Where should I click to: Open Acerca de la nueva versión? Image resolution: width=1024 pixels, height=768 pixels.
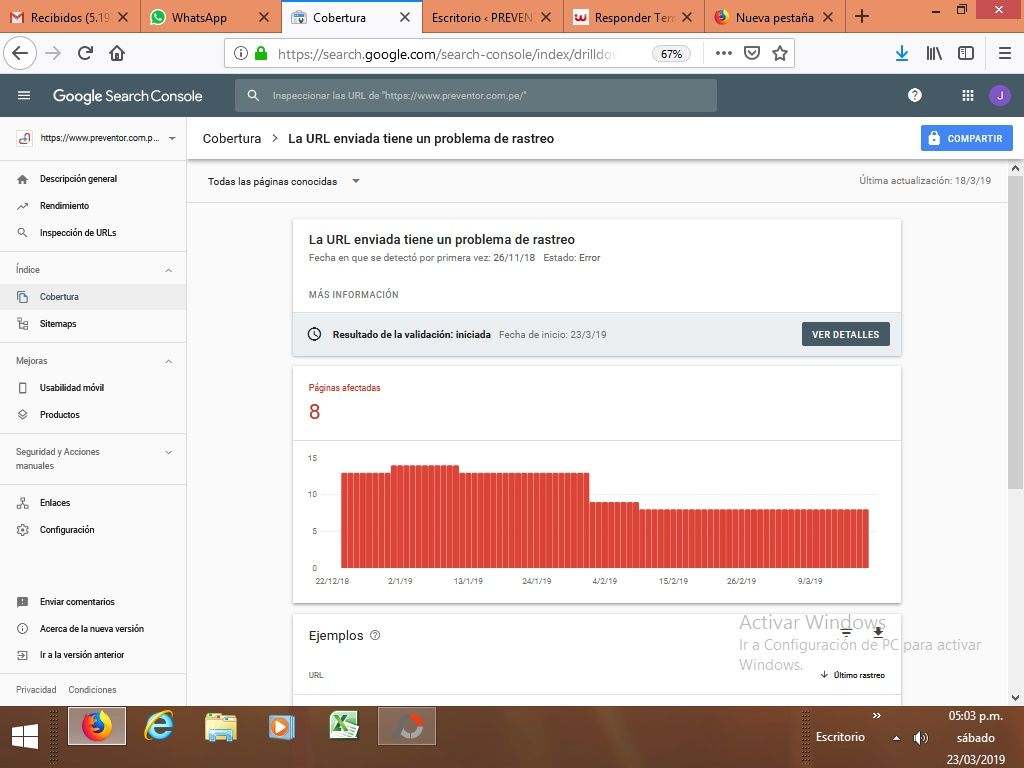point(93,628)
